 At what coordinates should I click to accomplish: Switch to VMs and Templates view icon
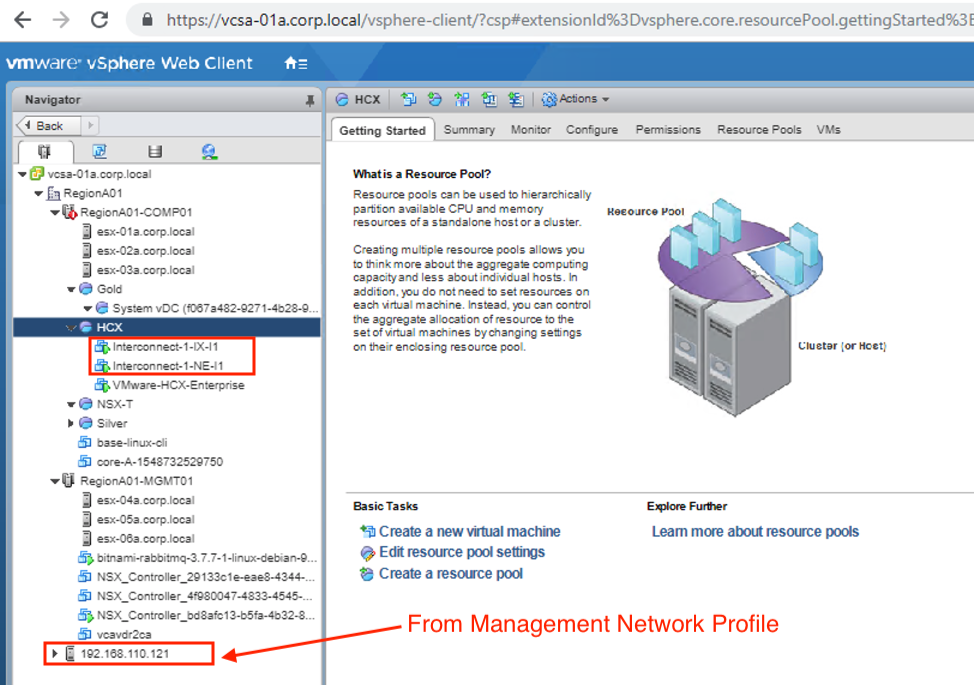tap(99, 151)
